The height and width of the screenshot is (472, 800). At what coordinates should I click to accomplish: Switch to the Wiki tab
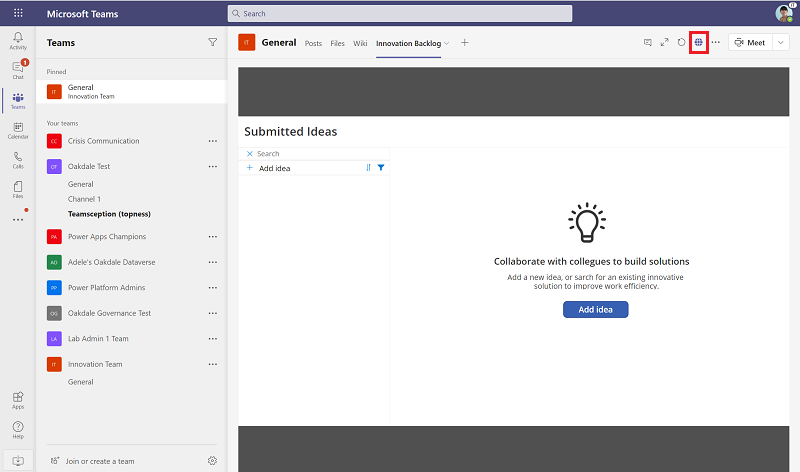tap(360, 43)
